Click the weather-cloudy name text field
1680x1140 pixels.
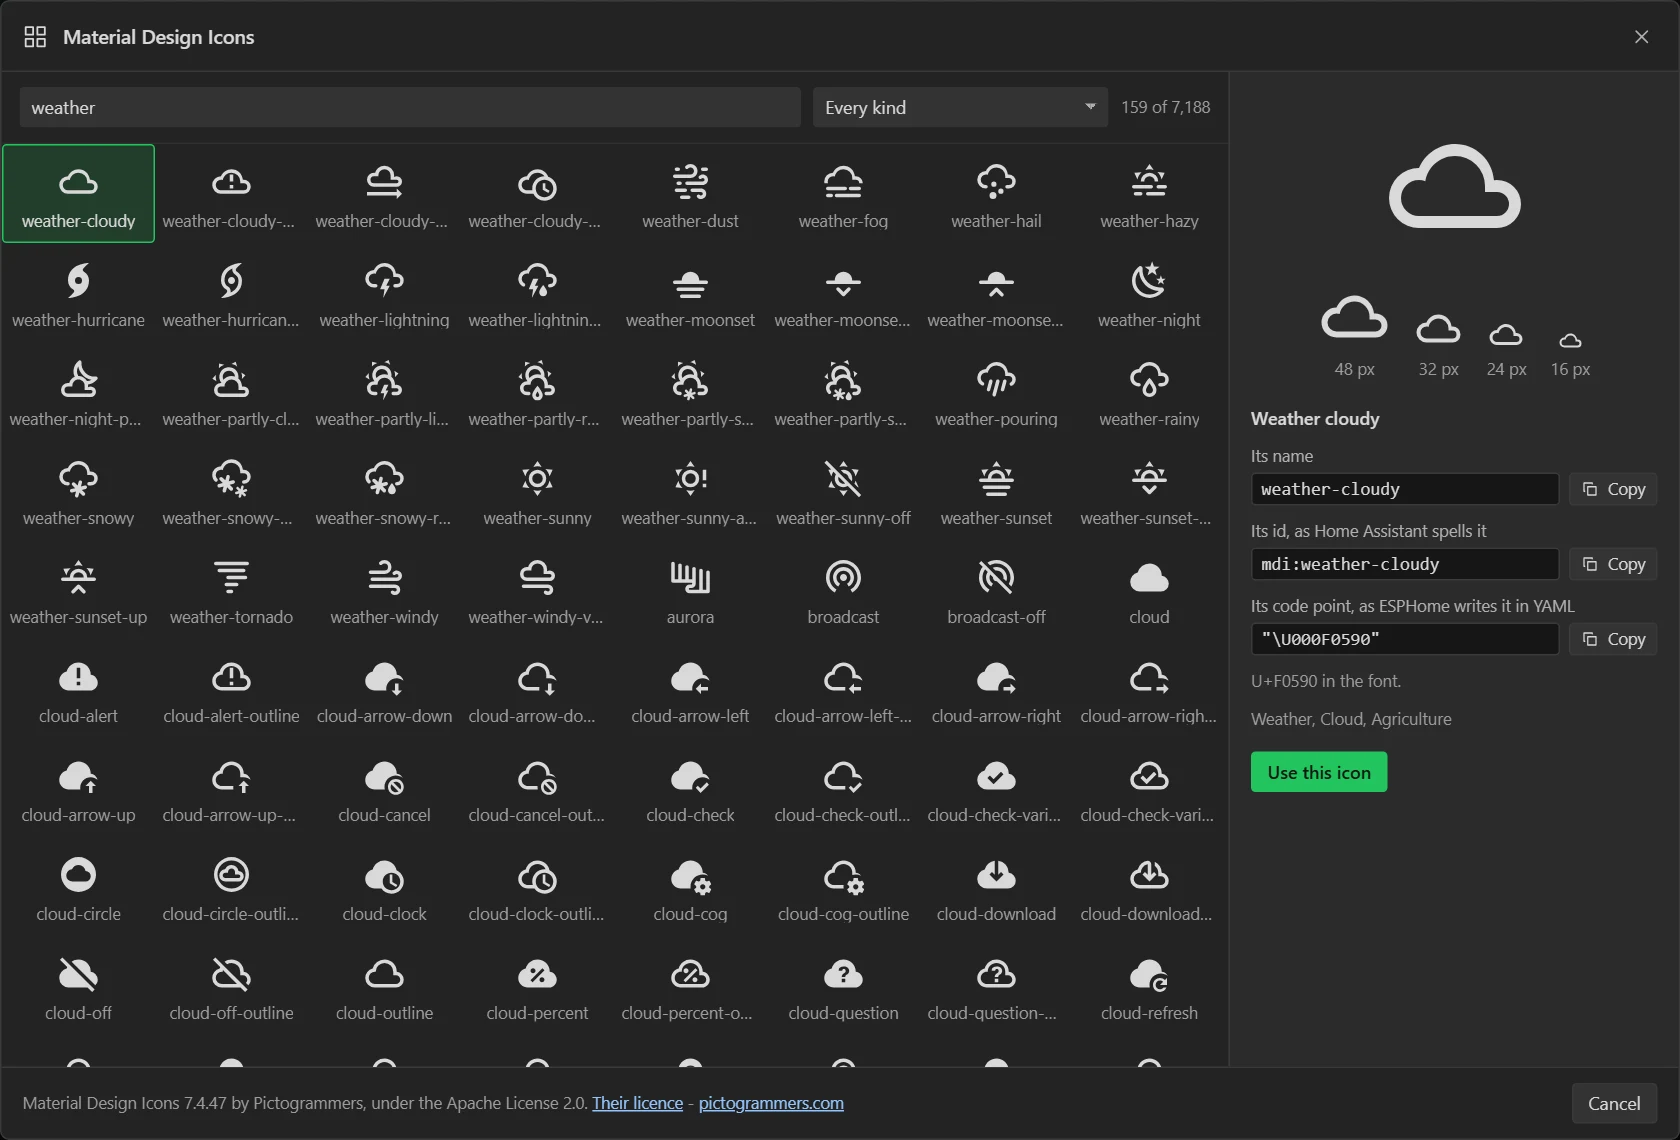(x=1404, y=489)
